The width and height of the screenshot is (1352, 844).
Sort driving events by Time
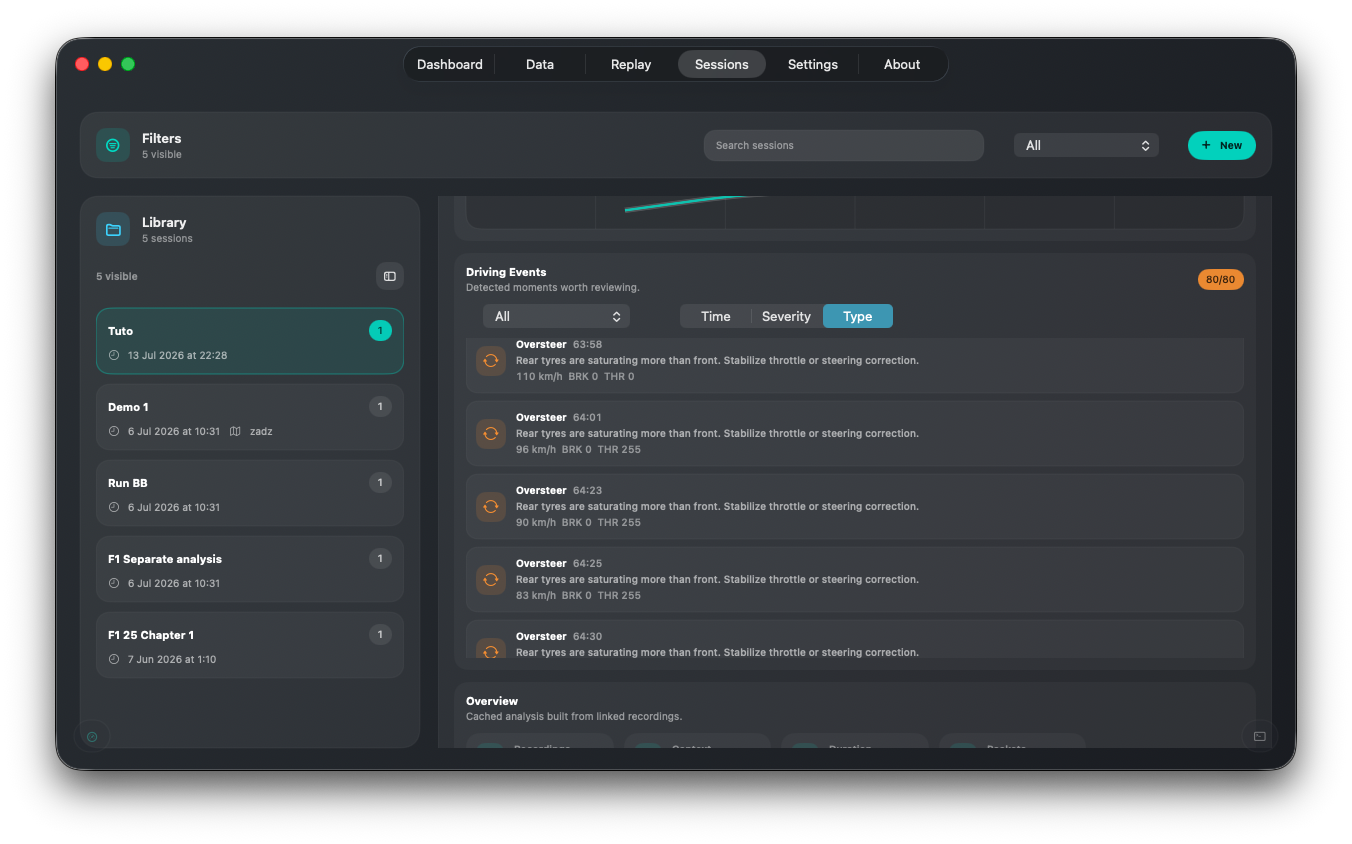click(x=716, y=316)
